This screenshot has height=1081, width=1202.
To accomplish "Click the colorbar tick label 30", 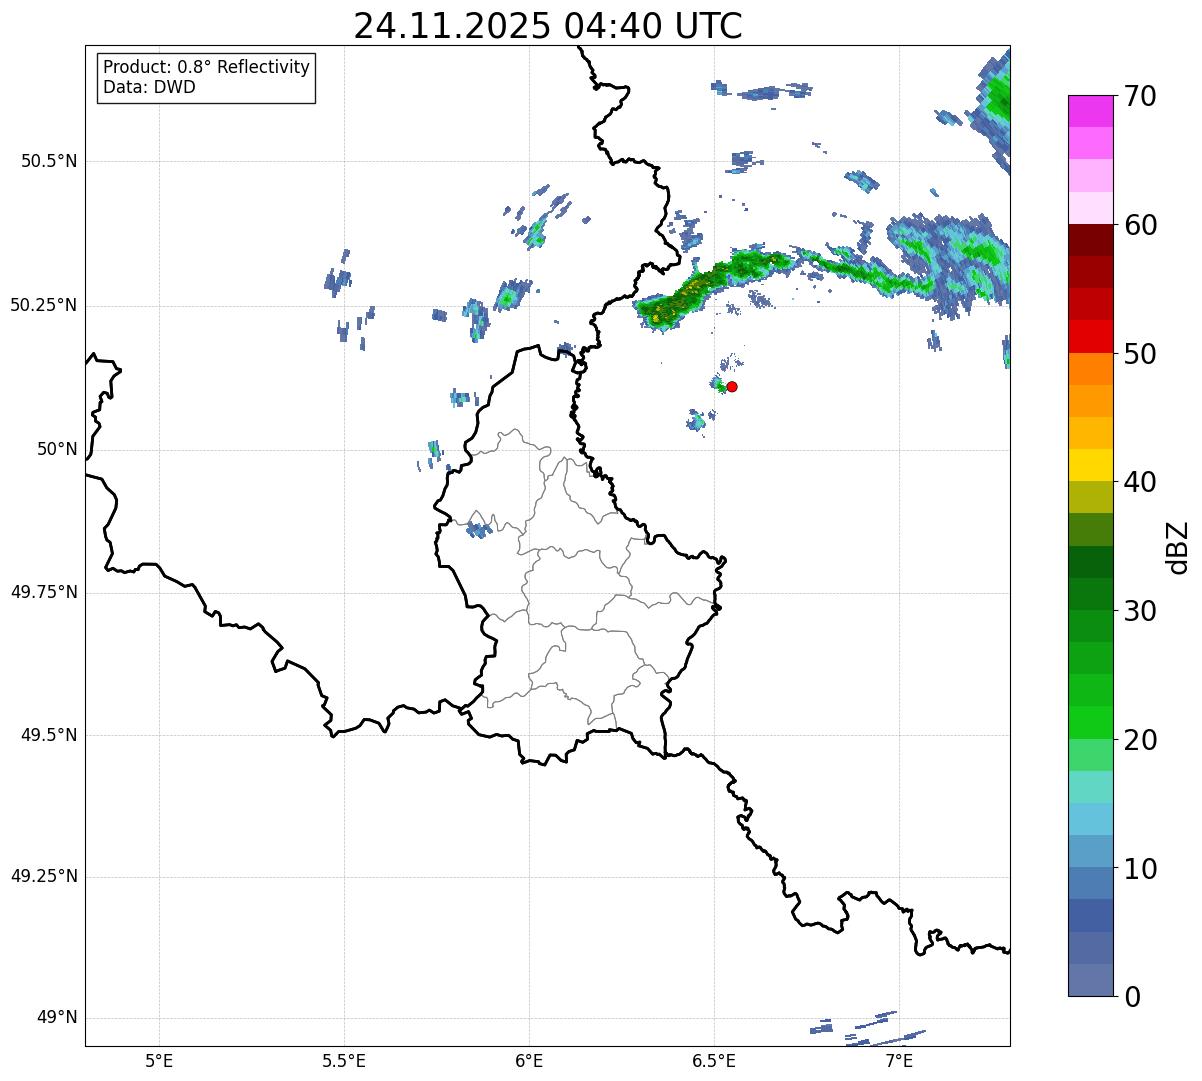I will tap(1141, 611).
